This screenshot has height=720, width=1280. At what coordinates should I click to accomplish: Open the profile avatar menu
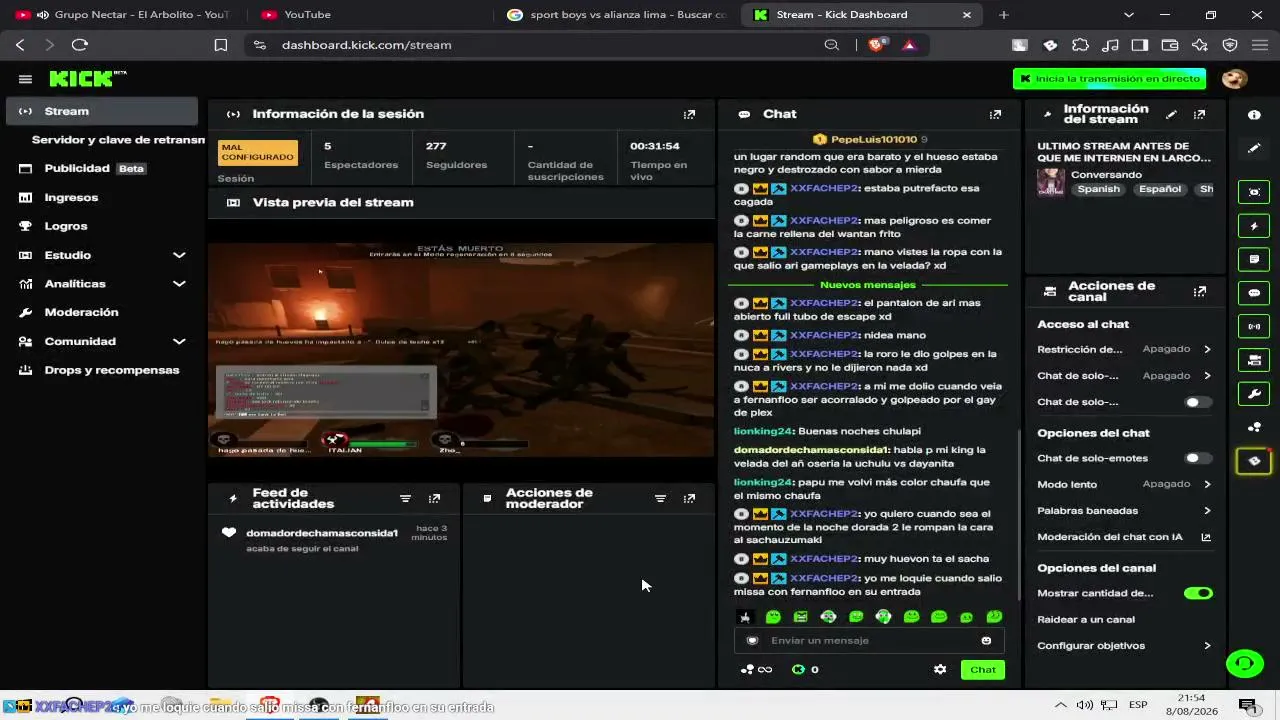(x=1234, y=79)
